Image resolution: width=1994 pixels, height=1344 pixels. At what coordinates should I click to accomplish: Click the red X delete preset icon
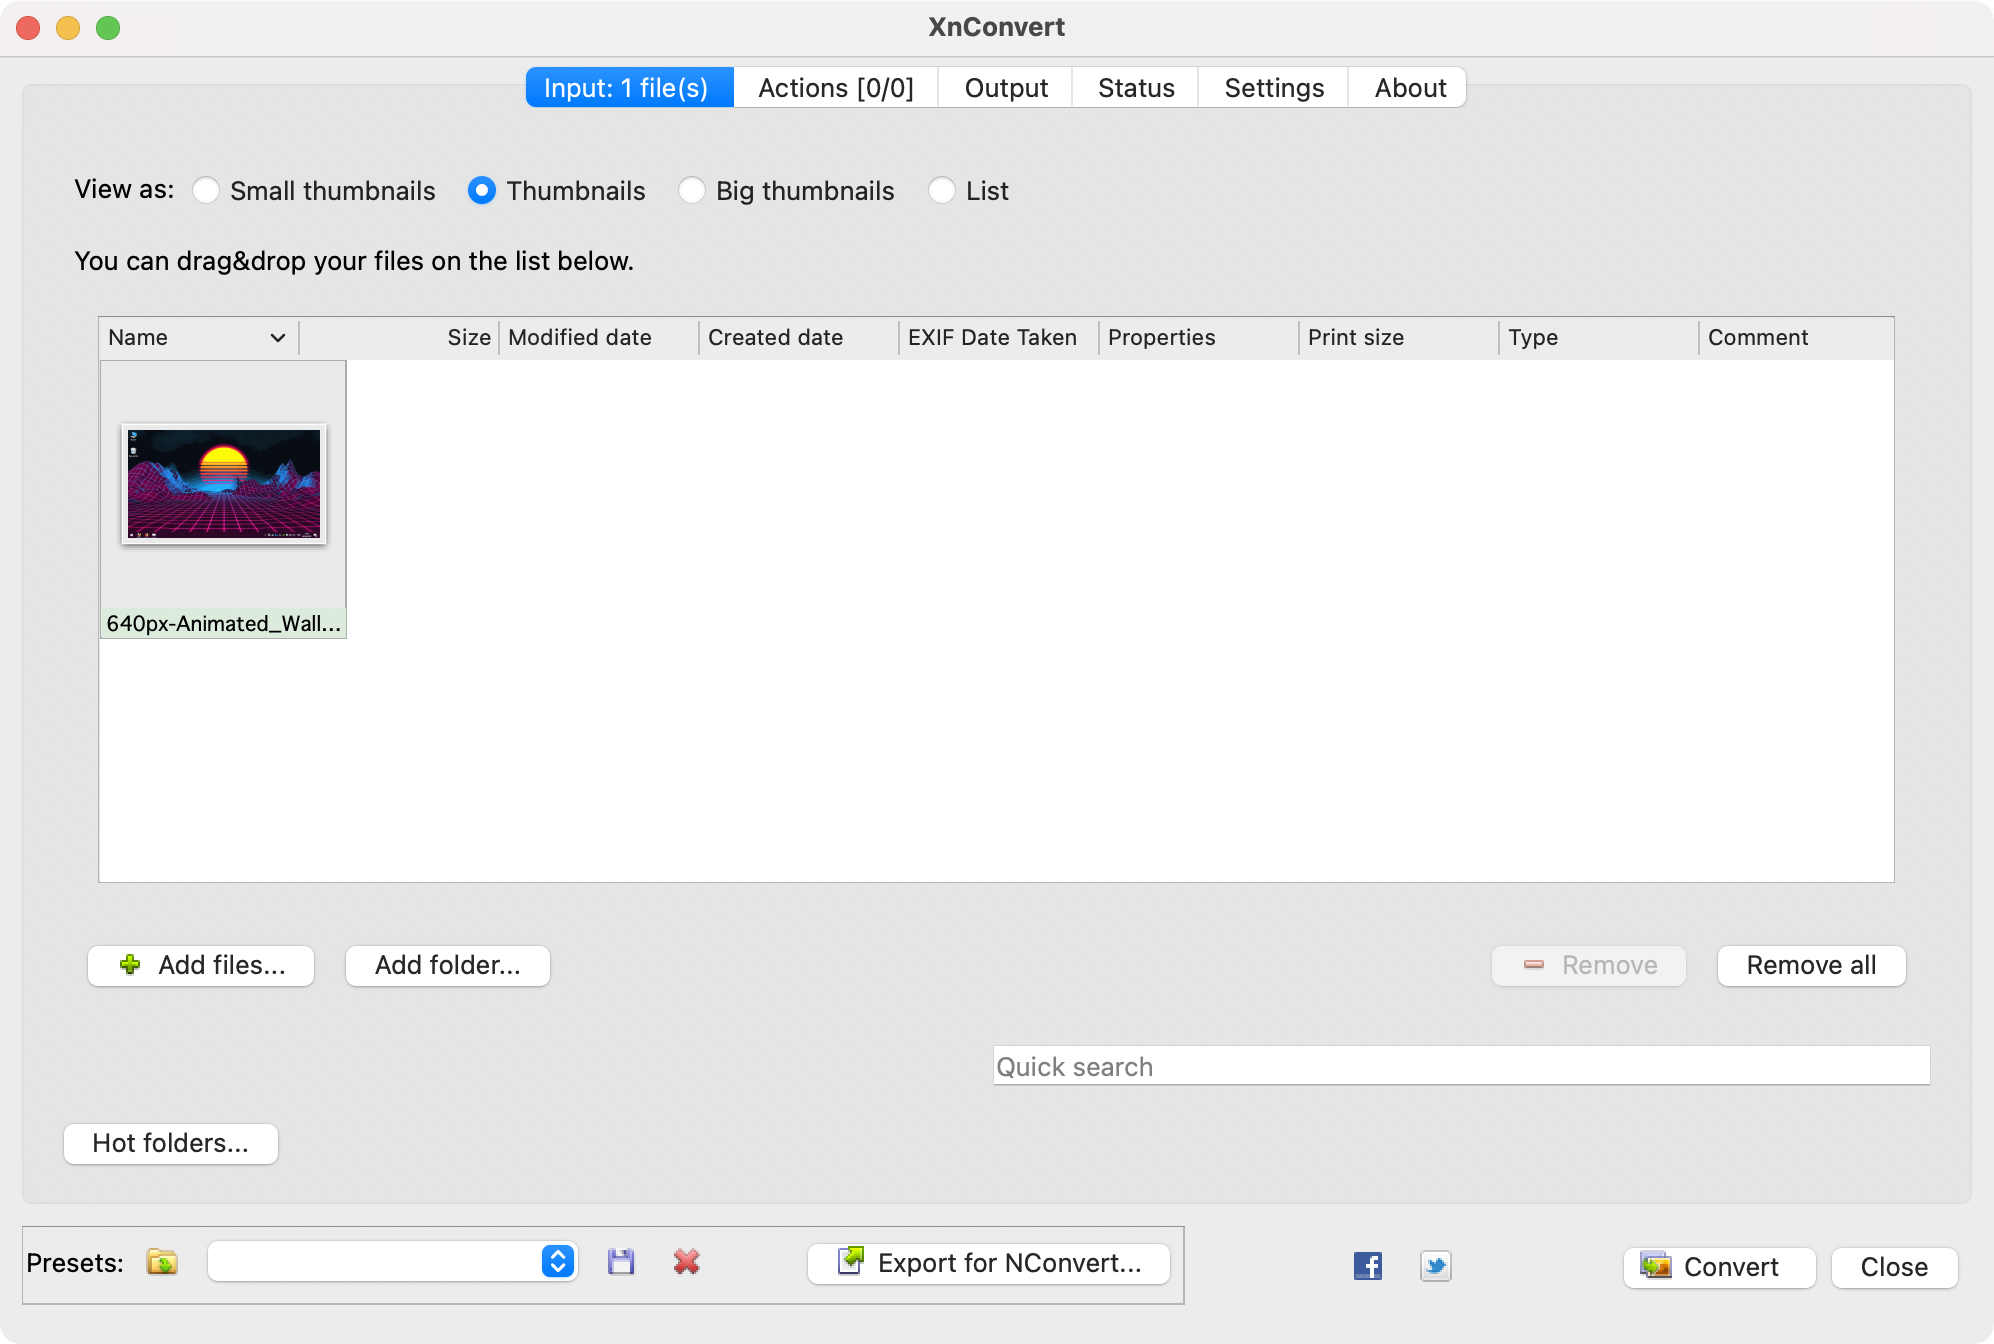[686, 1262]
